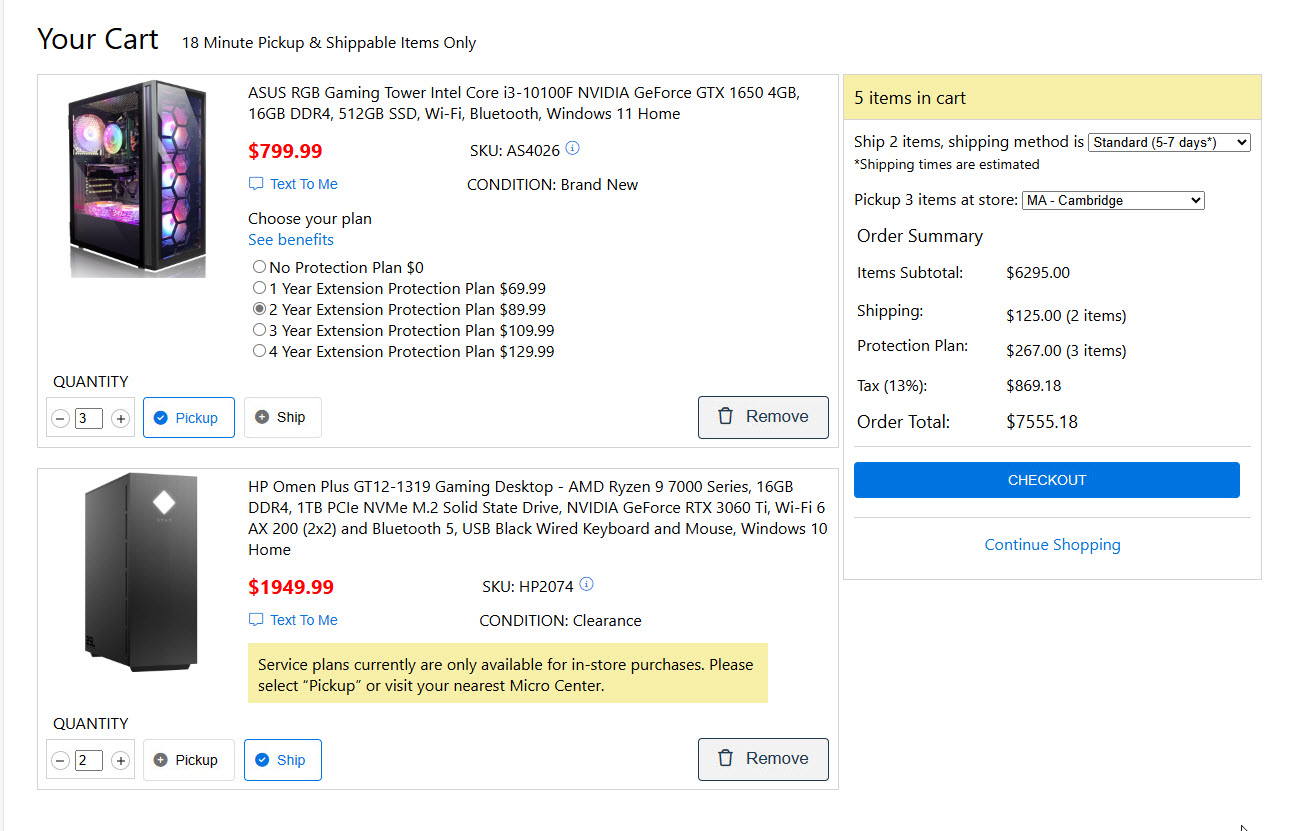Click info icon beside SKU HP2074

tap(586, 585)
